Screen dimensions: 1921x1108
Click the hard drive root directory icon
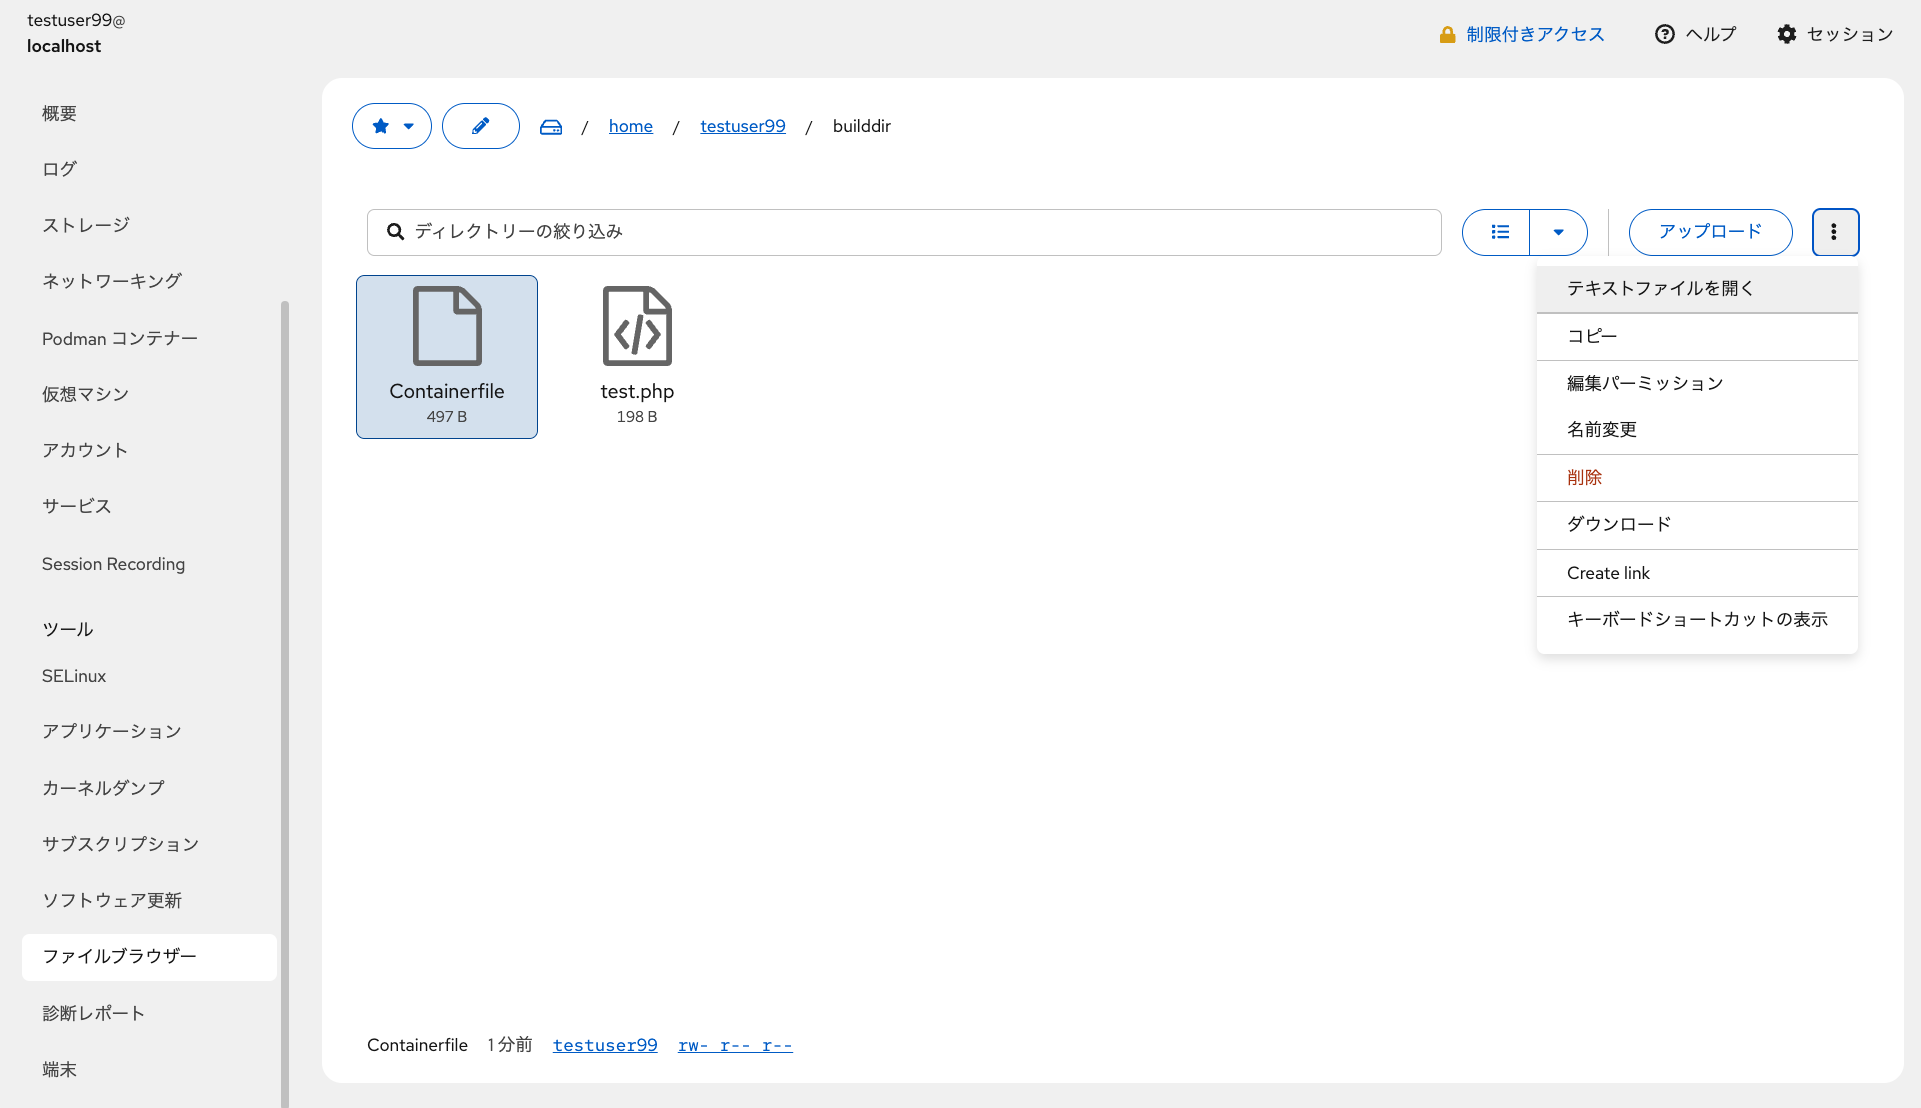(x=551, y=126)
